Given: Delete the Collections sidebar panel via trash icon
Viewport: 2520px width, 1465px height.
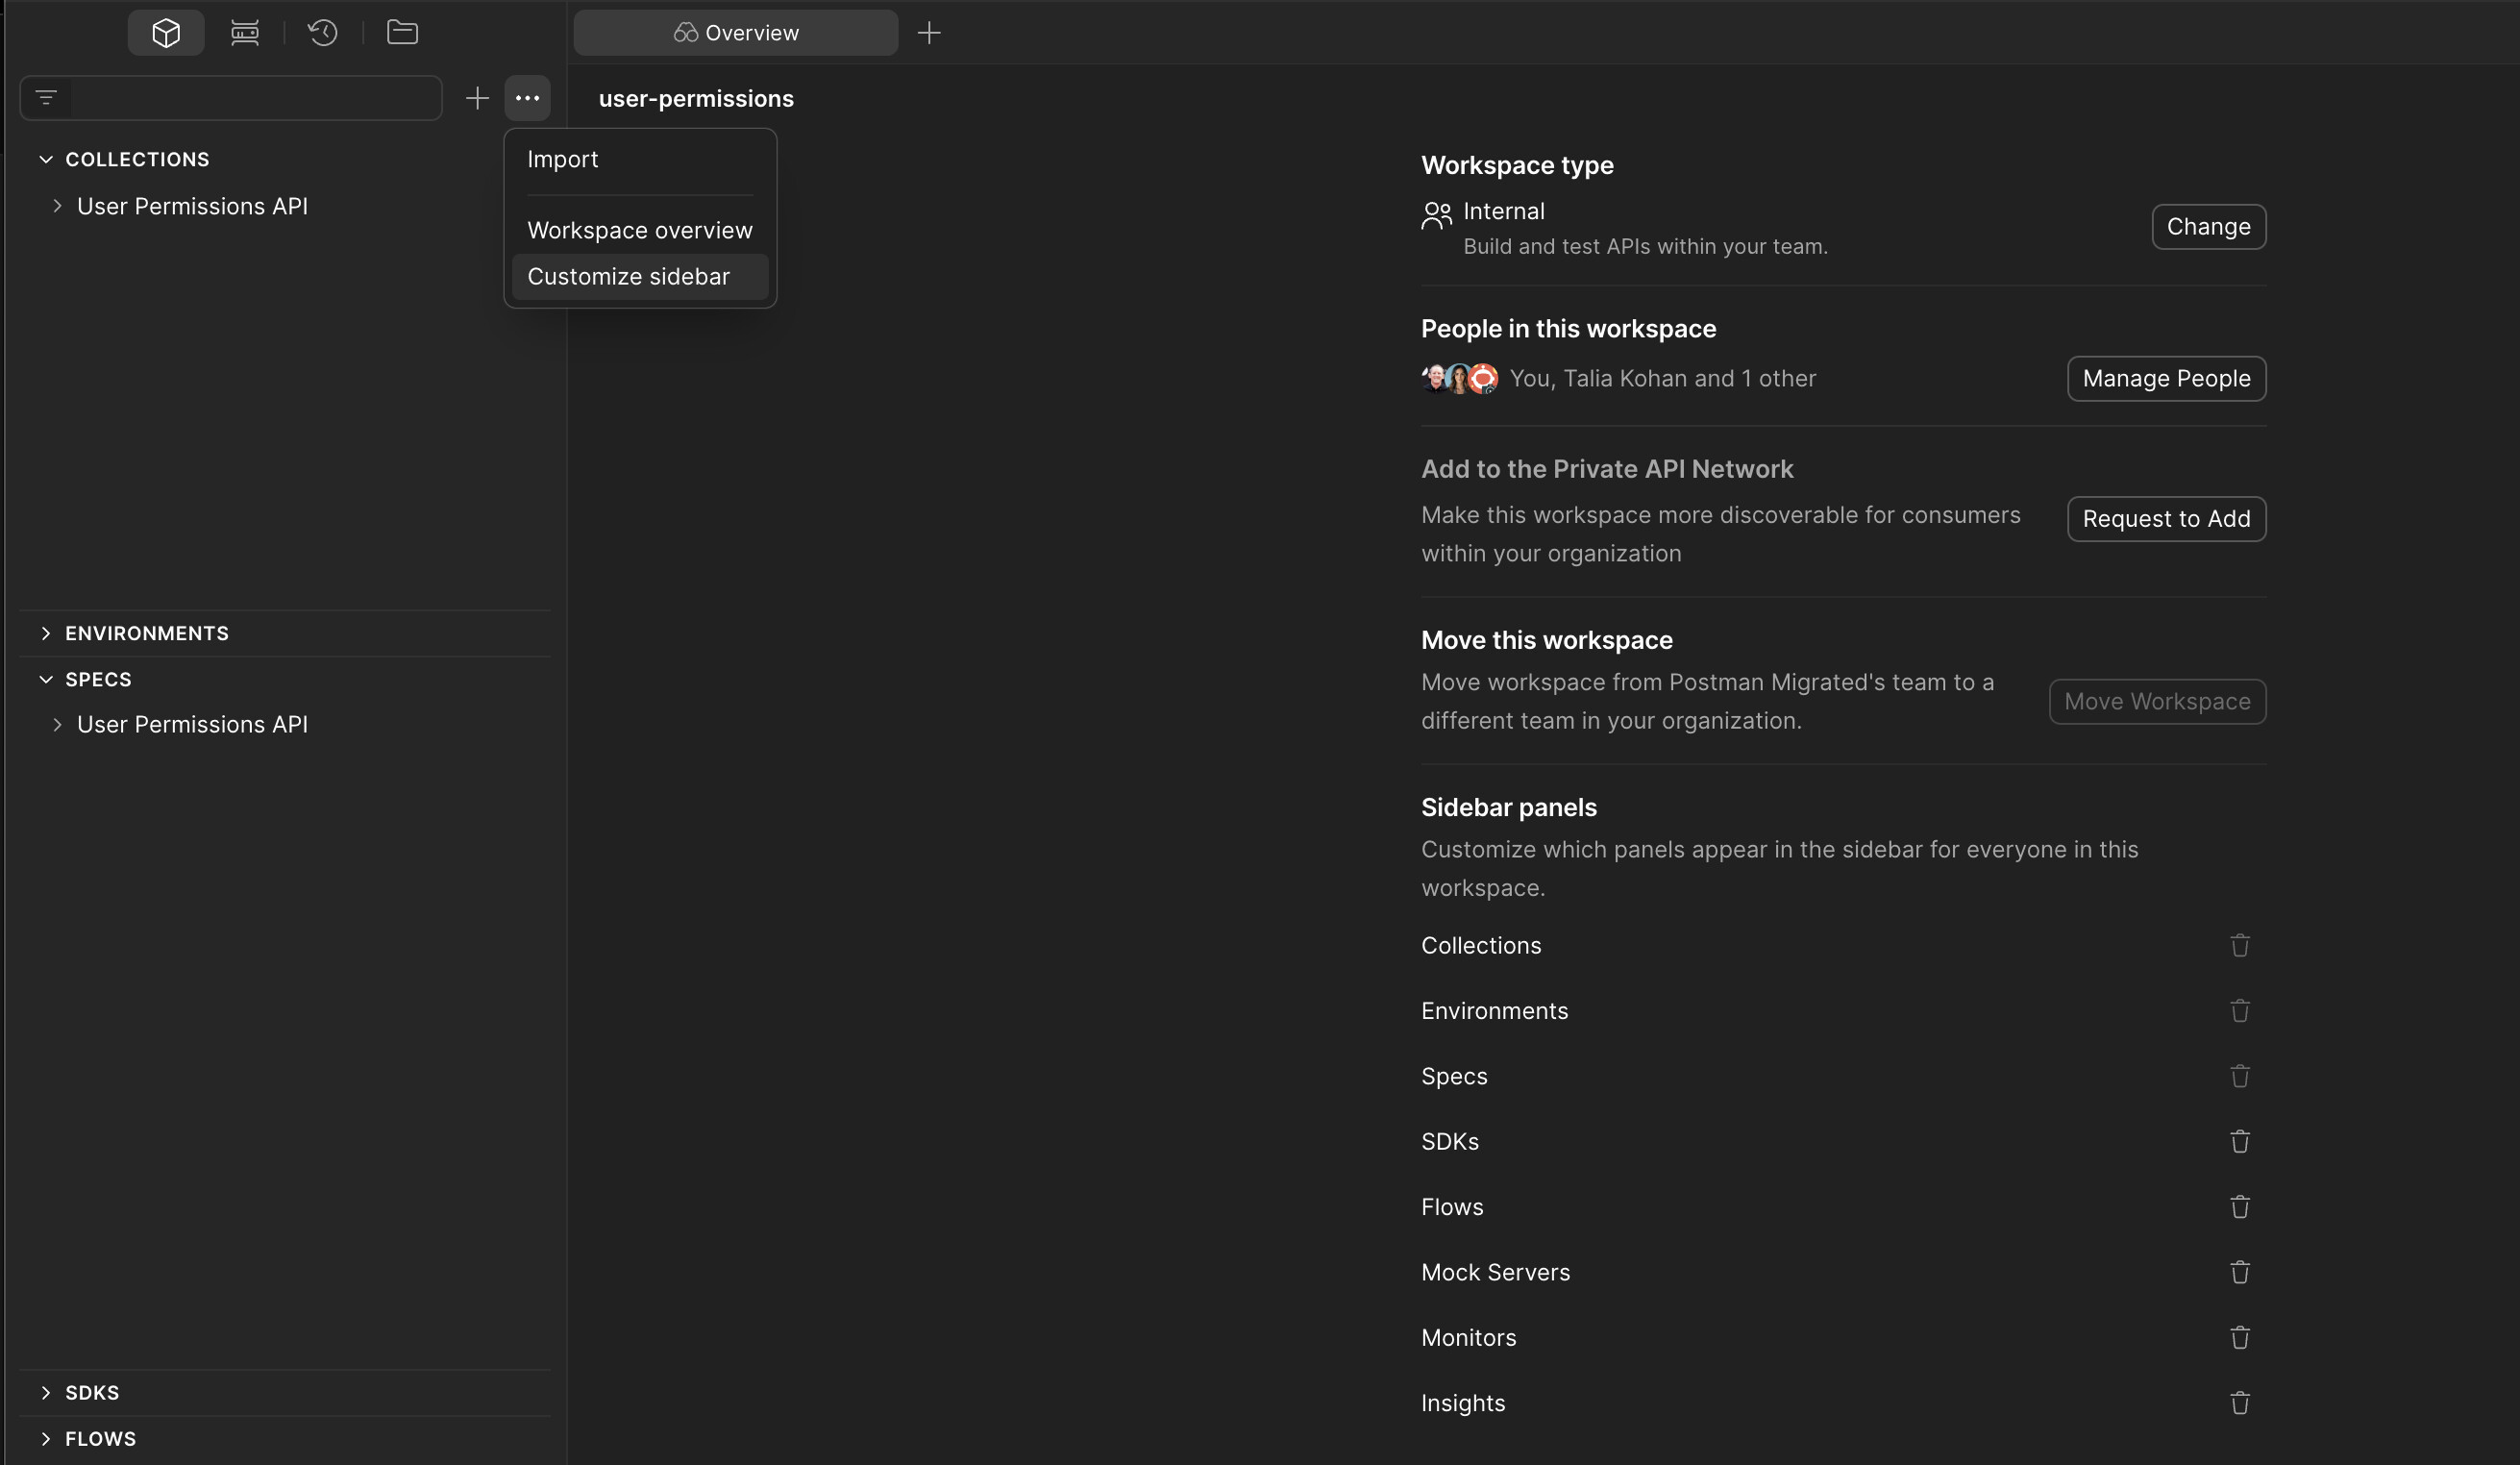Looking at the screenshot, I should tap(2239, 945).
